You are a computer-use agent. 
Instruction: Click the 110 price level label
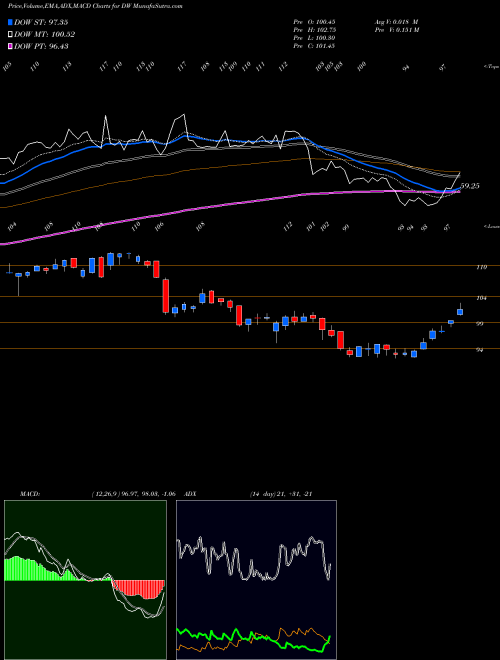coord(482,267)
